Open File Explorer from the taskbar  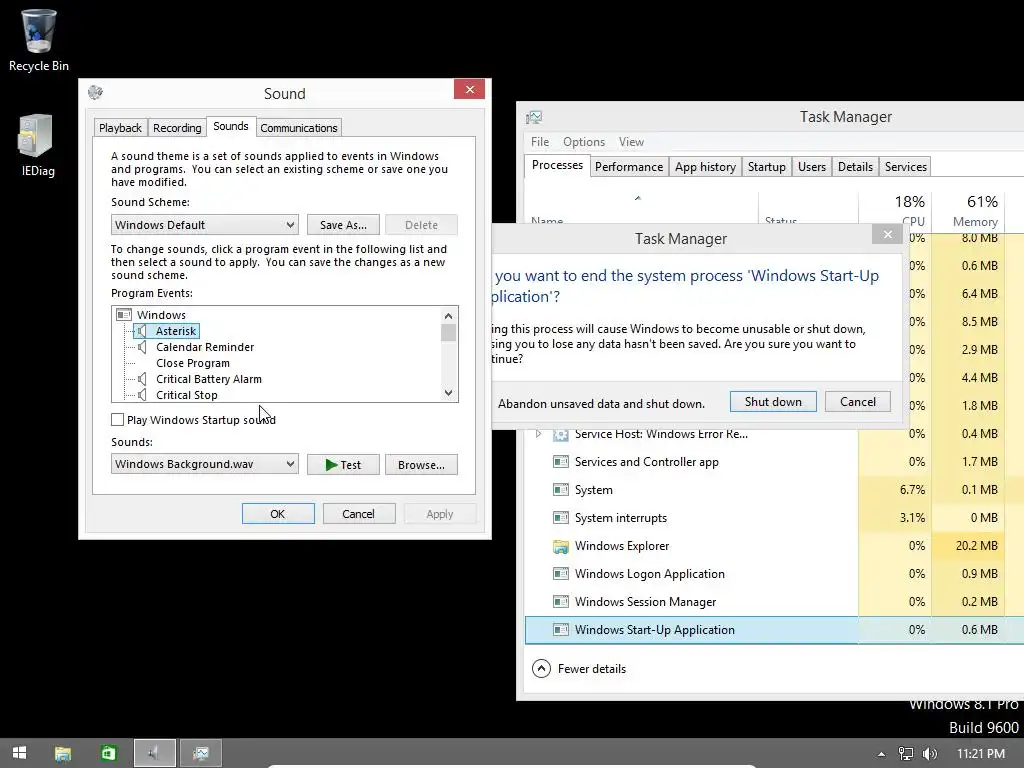click(63, 753)
